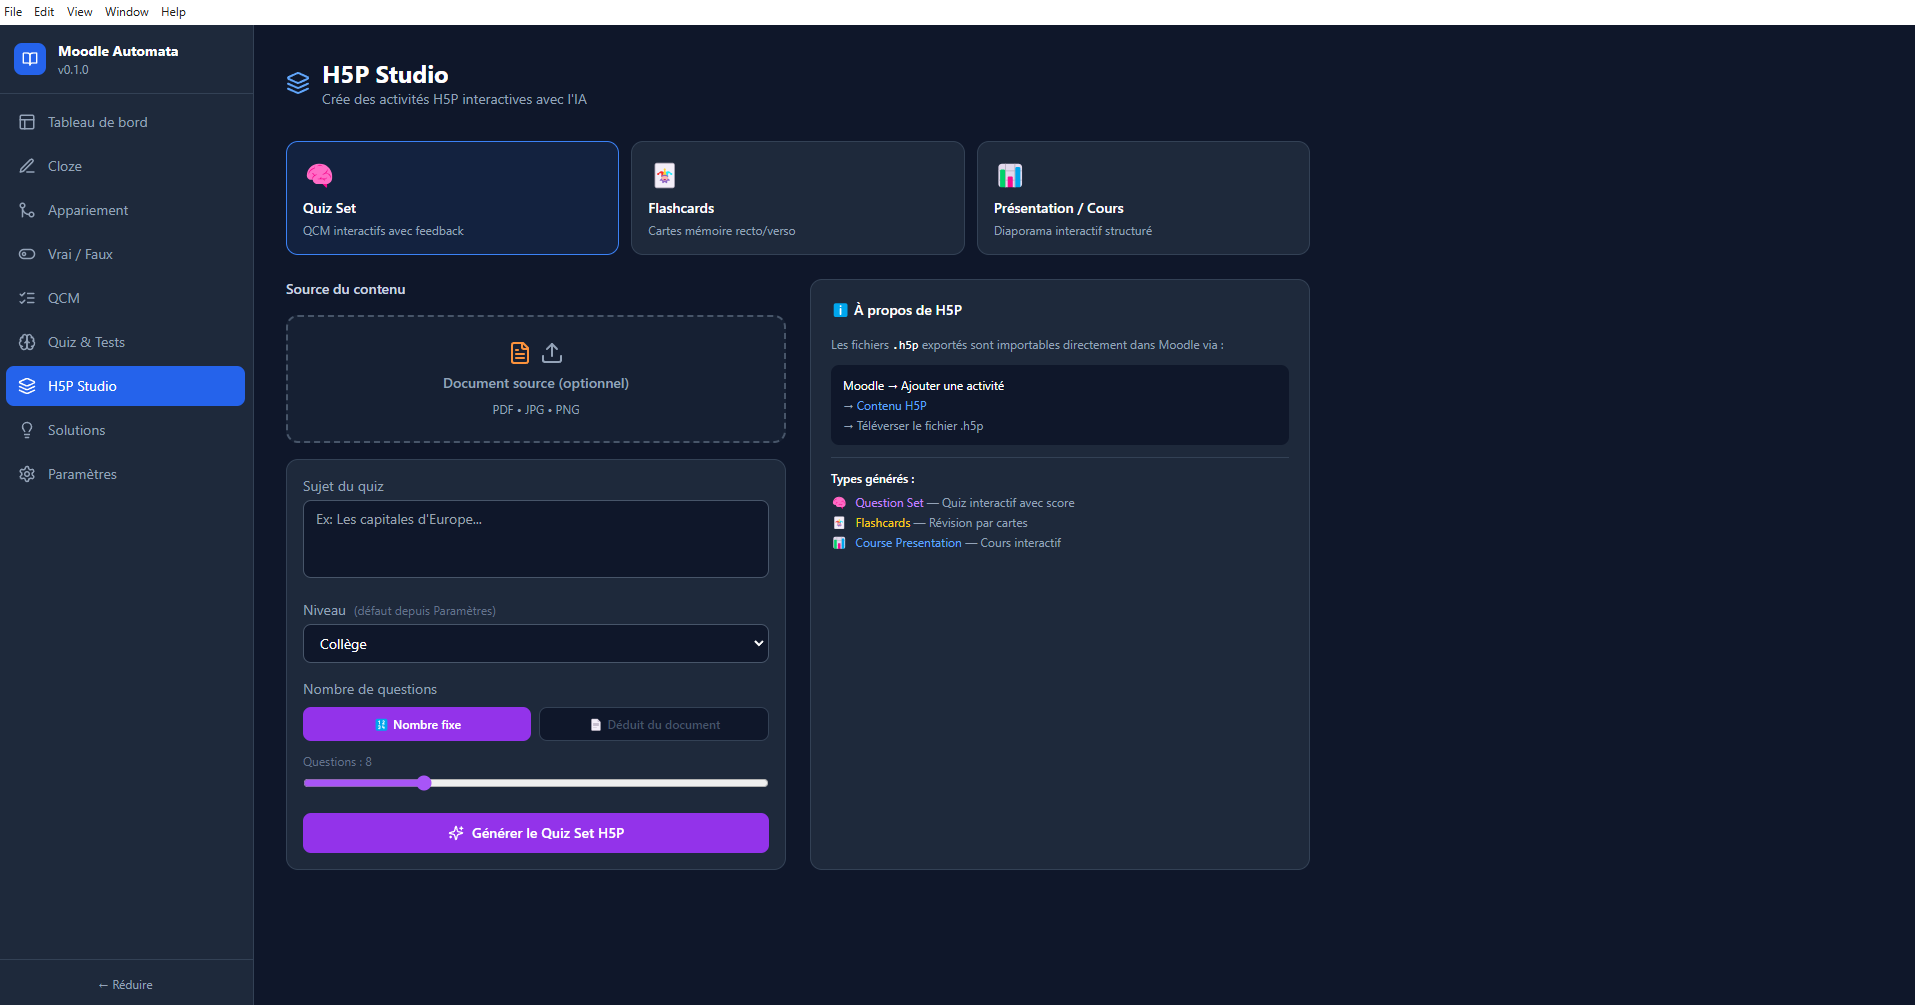Click the info icon beside À propos de H5P
1915x1005 pixels.
(840, 310)
